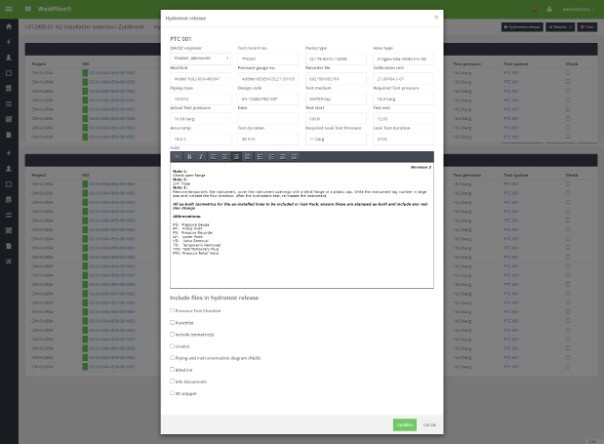The height and width of the screenshot is (444, 604).
Task: Click the Required Leak Test Pressure field
Action: (336, 139)
